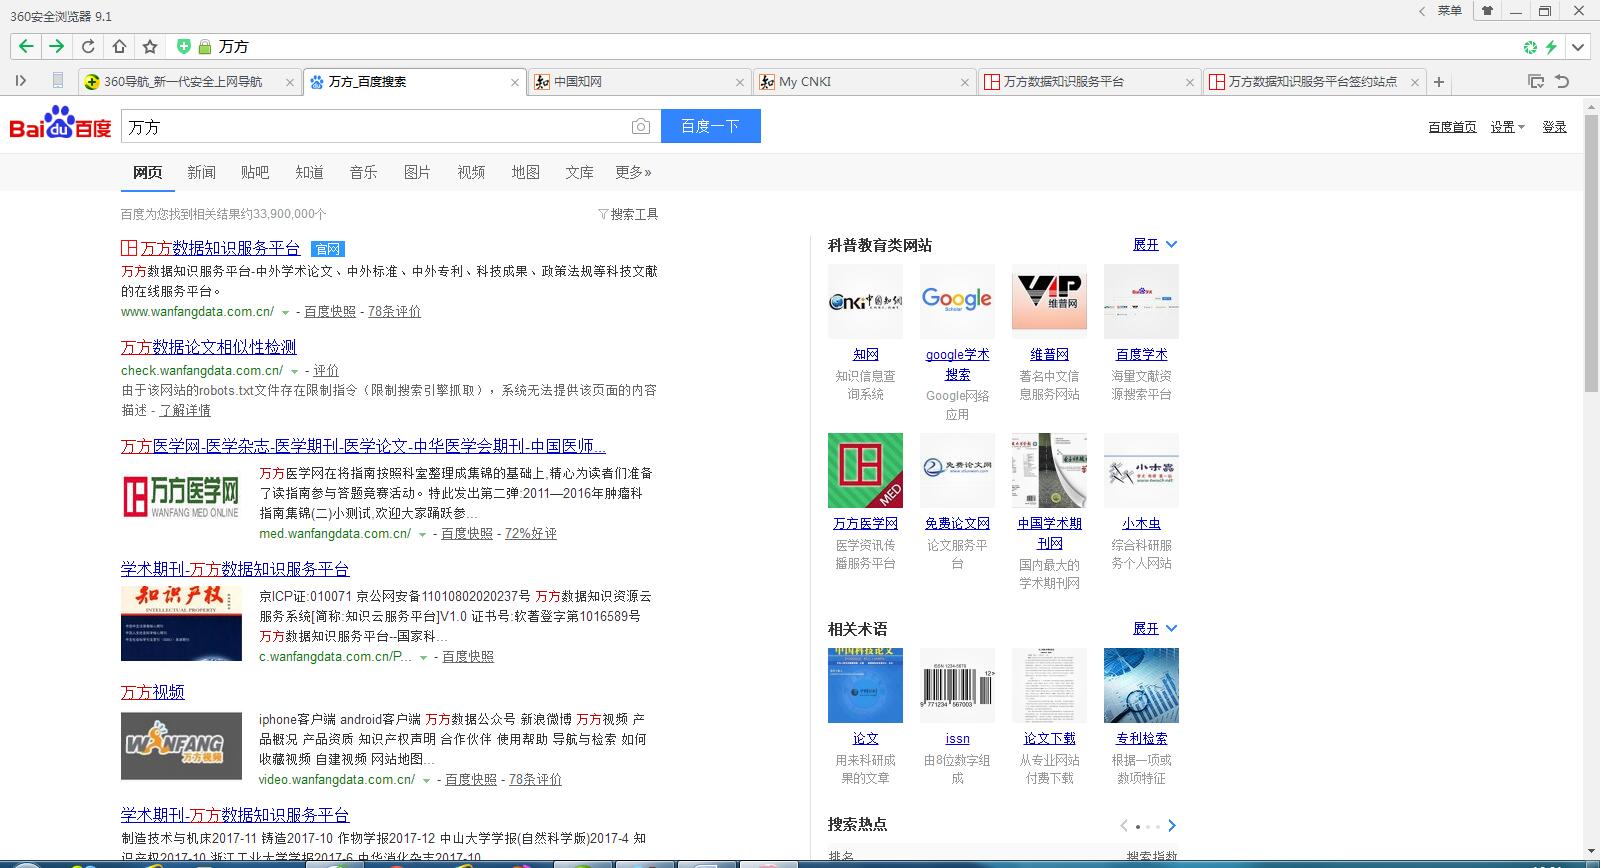This screenshot has height=868, width=1600.
Task: Click the 百度一下 search button
Action: 711,126
